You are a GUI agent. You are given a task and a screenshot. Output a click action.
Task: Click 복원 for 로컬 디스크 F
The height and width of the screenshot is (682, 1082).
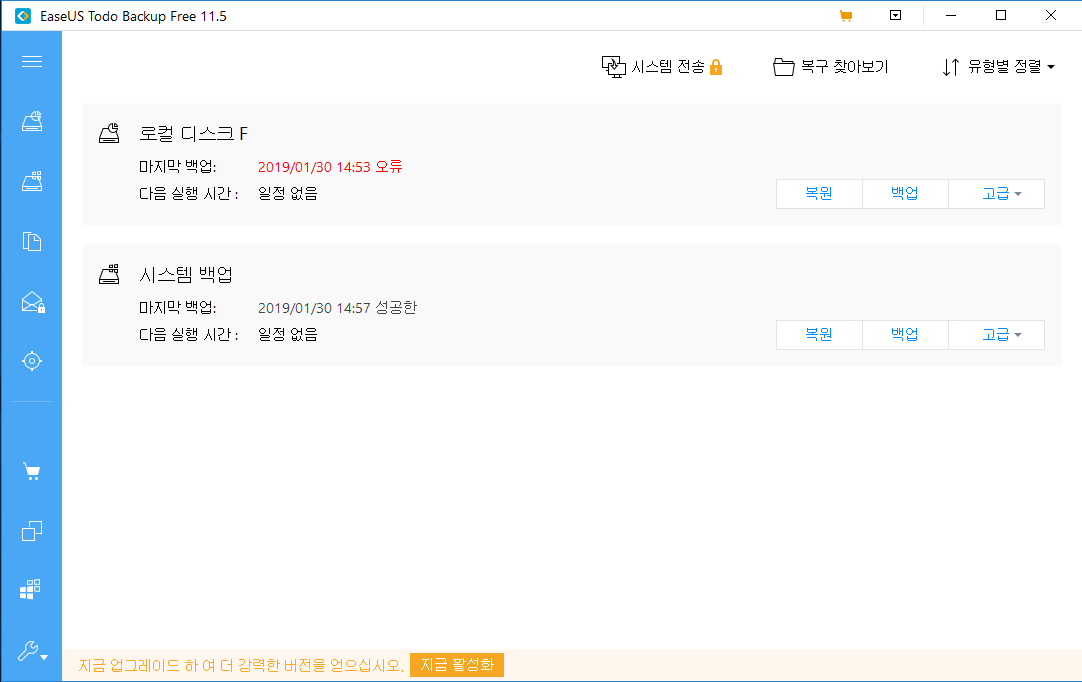pos(819,194)
